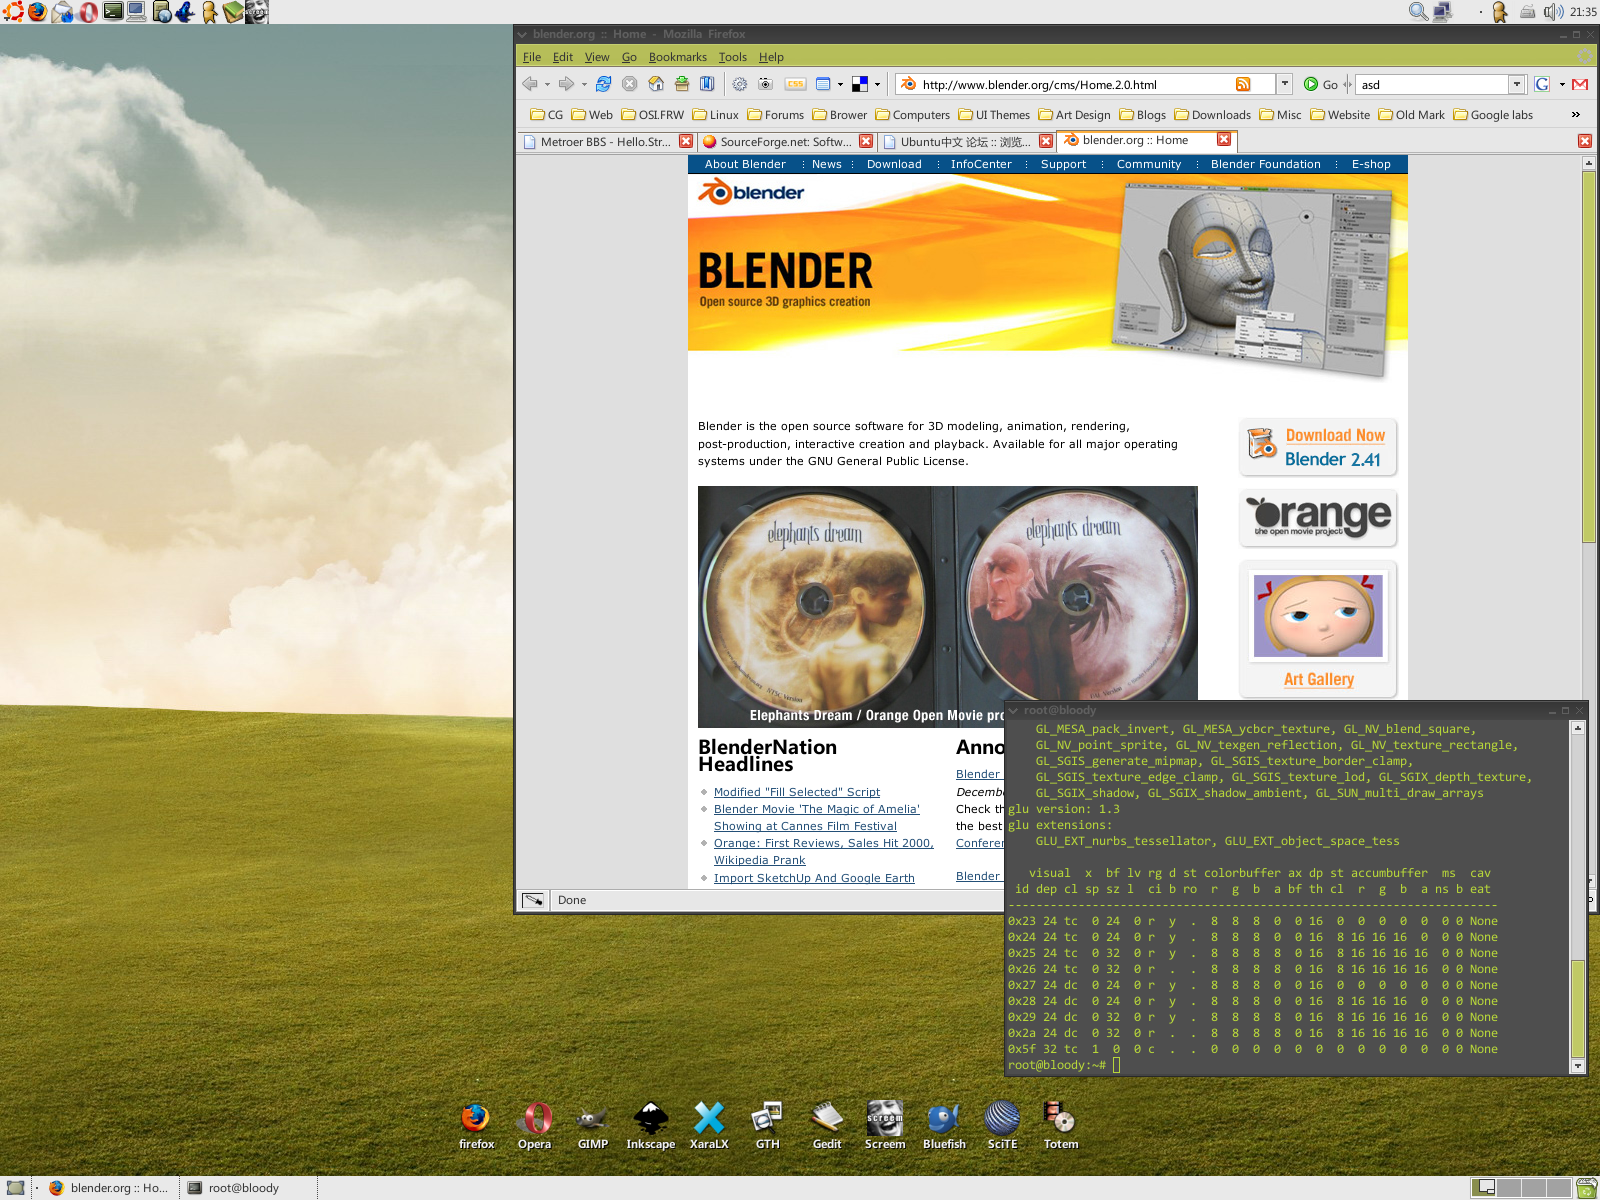Launch Totem from the desktop dock

point(1060,1125)
